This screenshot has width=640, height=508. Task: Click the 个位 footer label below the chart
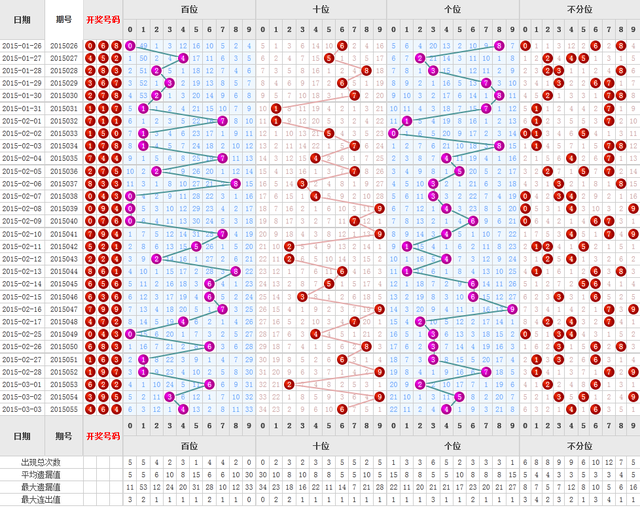pos(453,446)
